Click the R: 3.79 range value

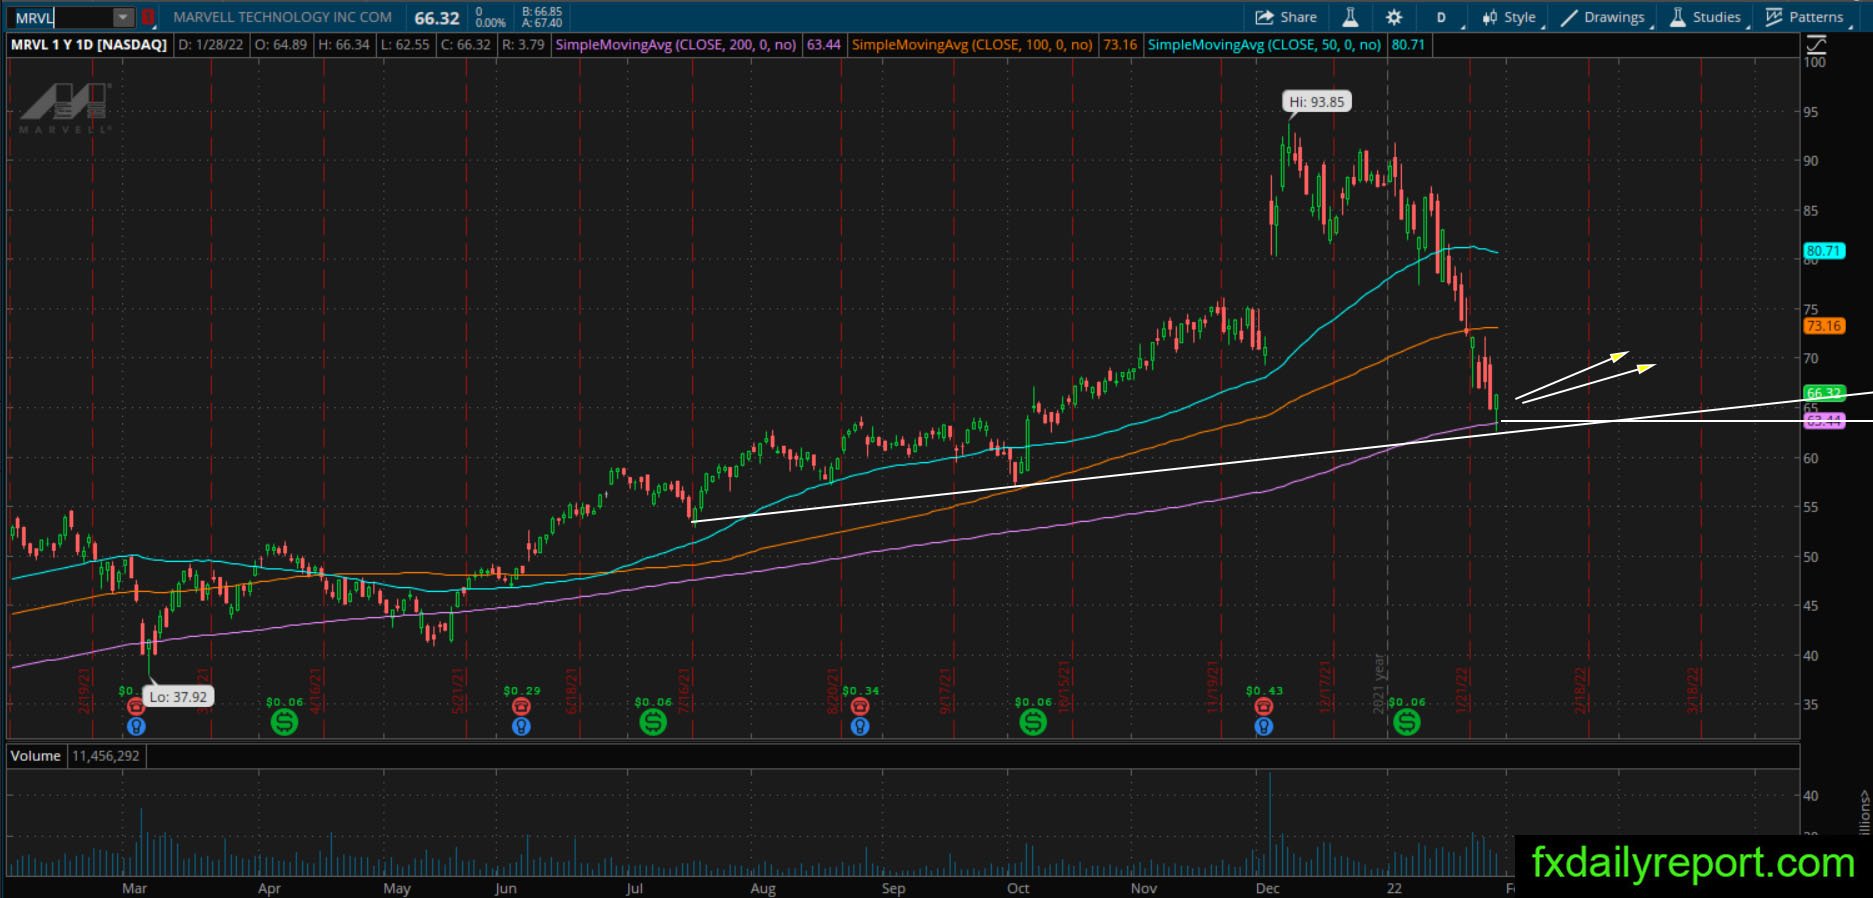[523, 45]
